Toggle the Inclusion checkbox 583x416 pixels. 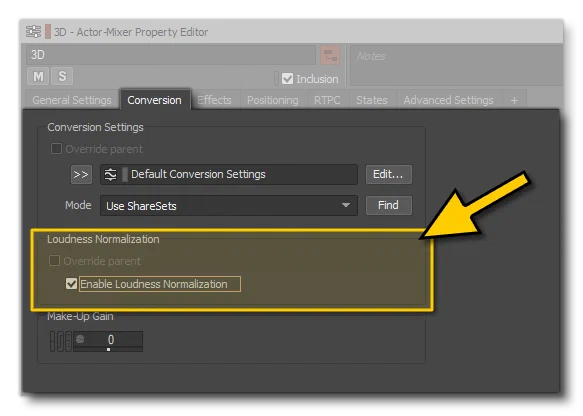[287, 79]
